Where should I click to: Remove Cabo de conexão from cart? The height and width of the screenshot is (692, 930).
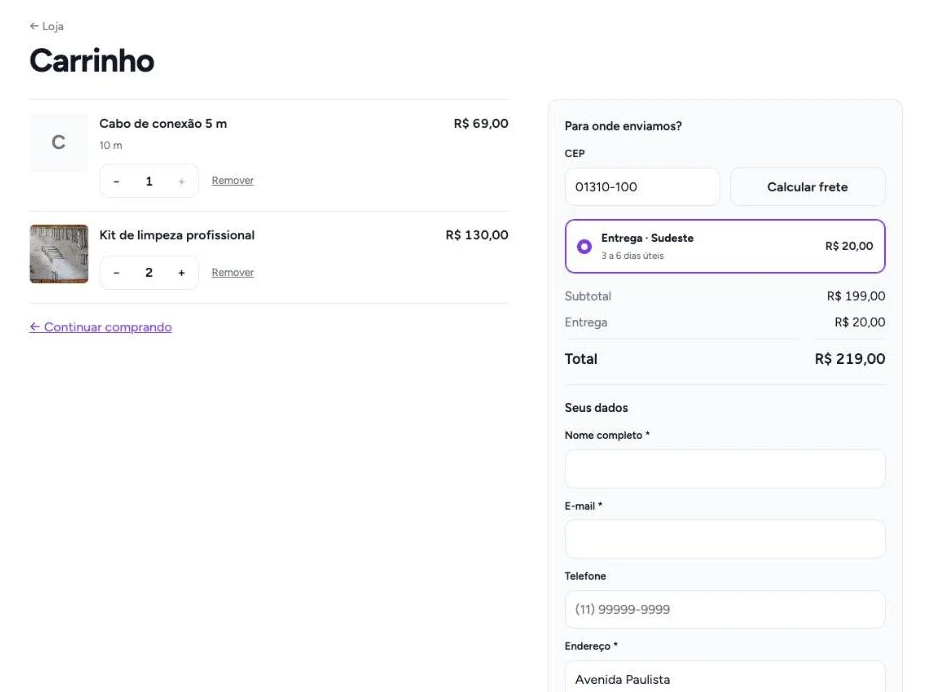click(x=232, y=180)
